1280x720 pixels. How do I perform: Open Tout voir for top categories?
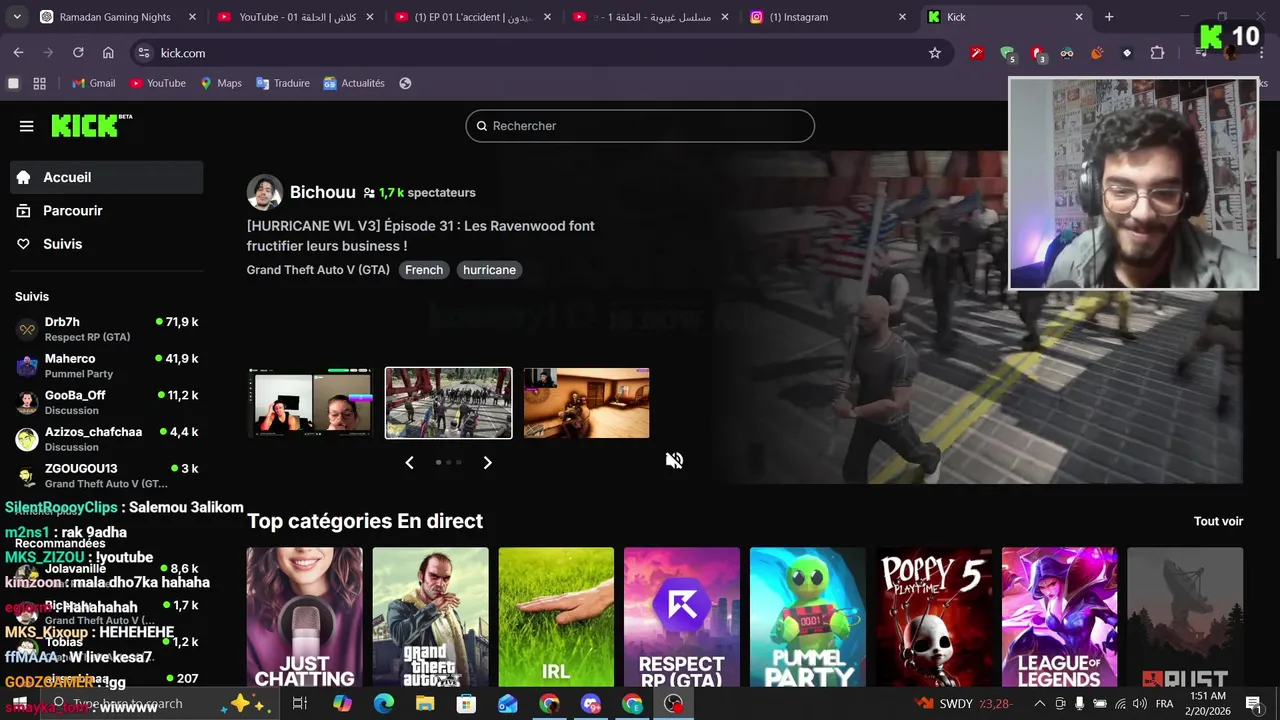pos(1218,521)
